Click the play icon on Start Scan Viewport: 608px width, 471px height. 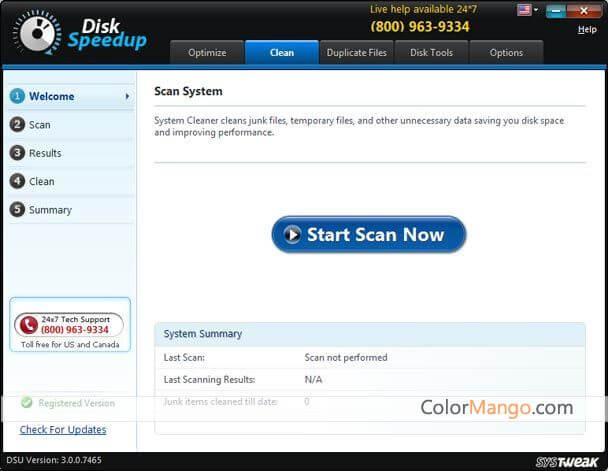292,235
